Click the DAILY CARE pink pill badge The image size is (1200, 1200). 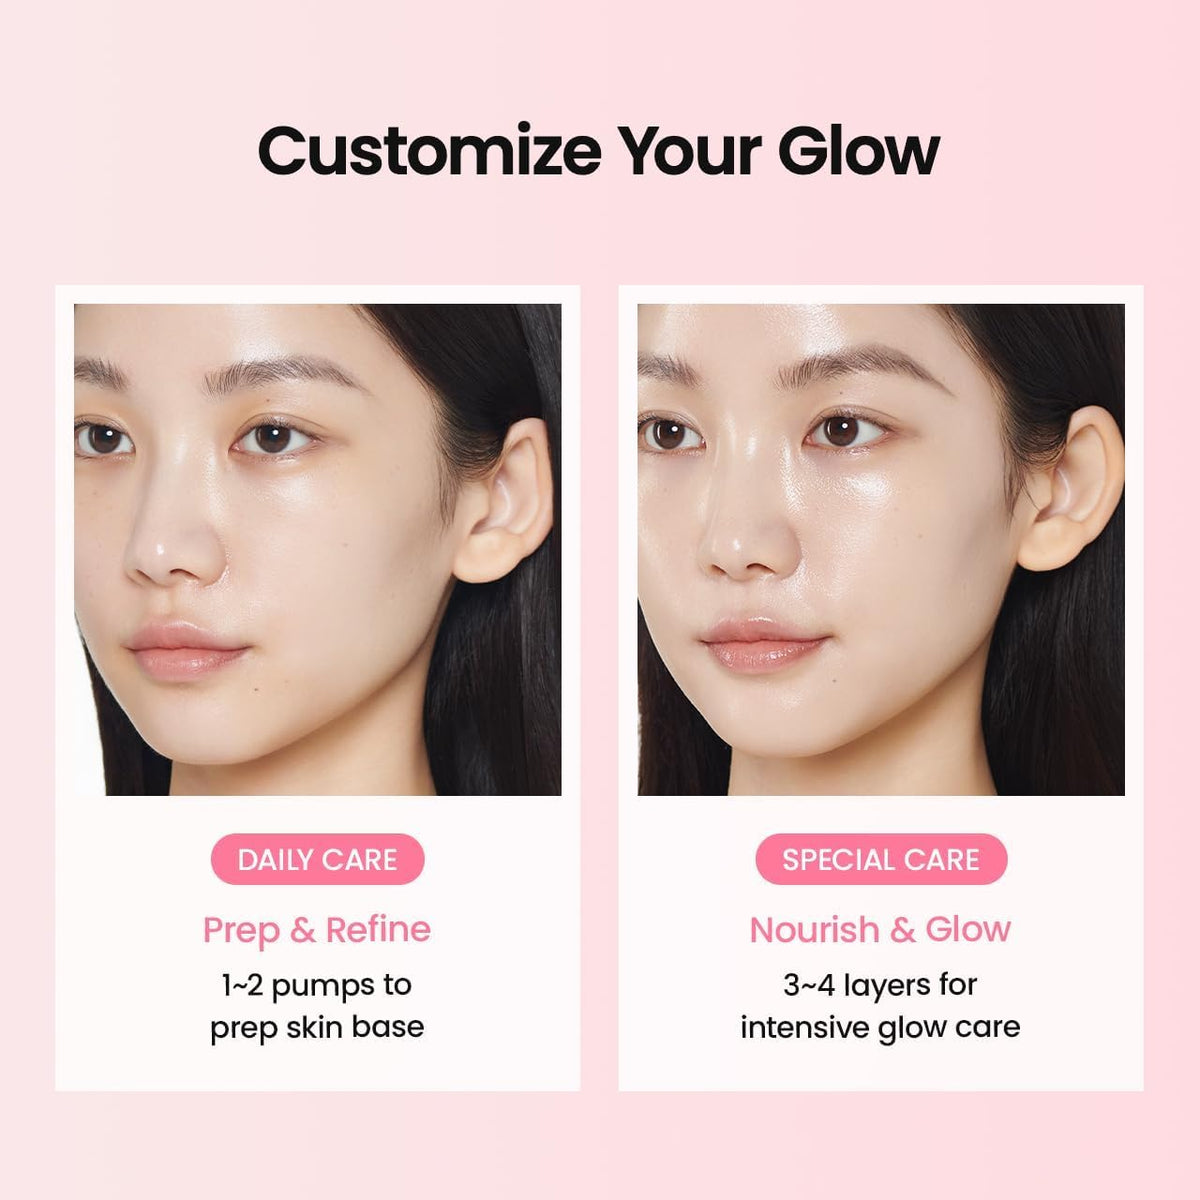tap(318, 859)
